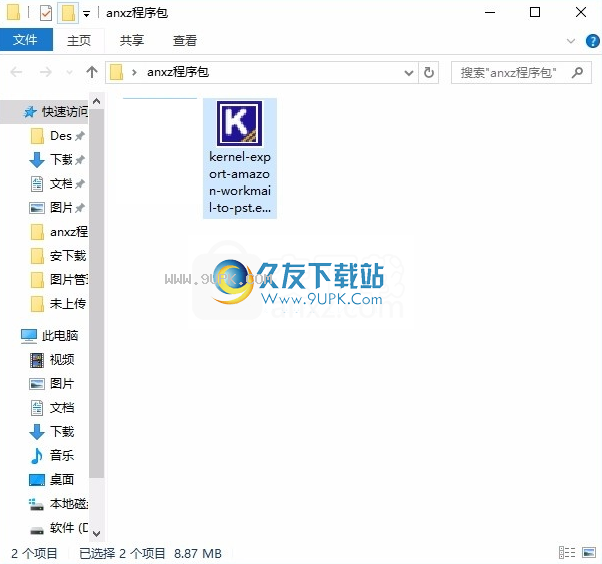The image size is (602, 564).
Task: Switch to the 查看 ribbon tab
Action: click(x=185, y=40)
